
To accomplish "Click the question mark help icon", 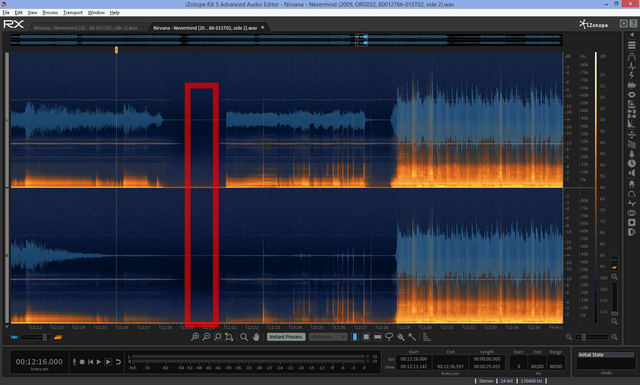I will [x=633, y=24].
